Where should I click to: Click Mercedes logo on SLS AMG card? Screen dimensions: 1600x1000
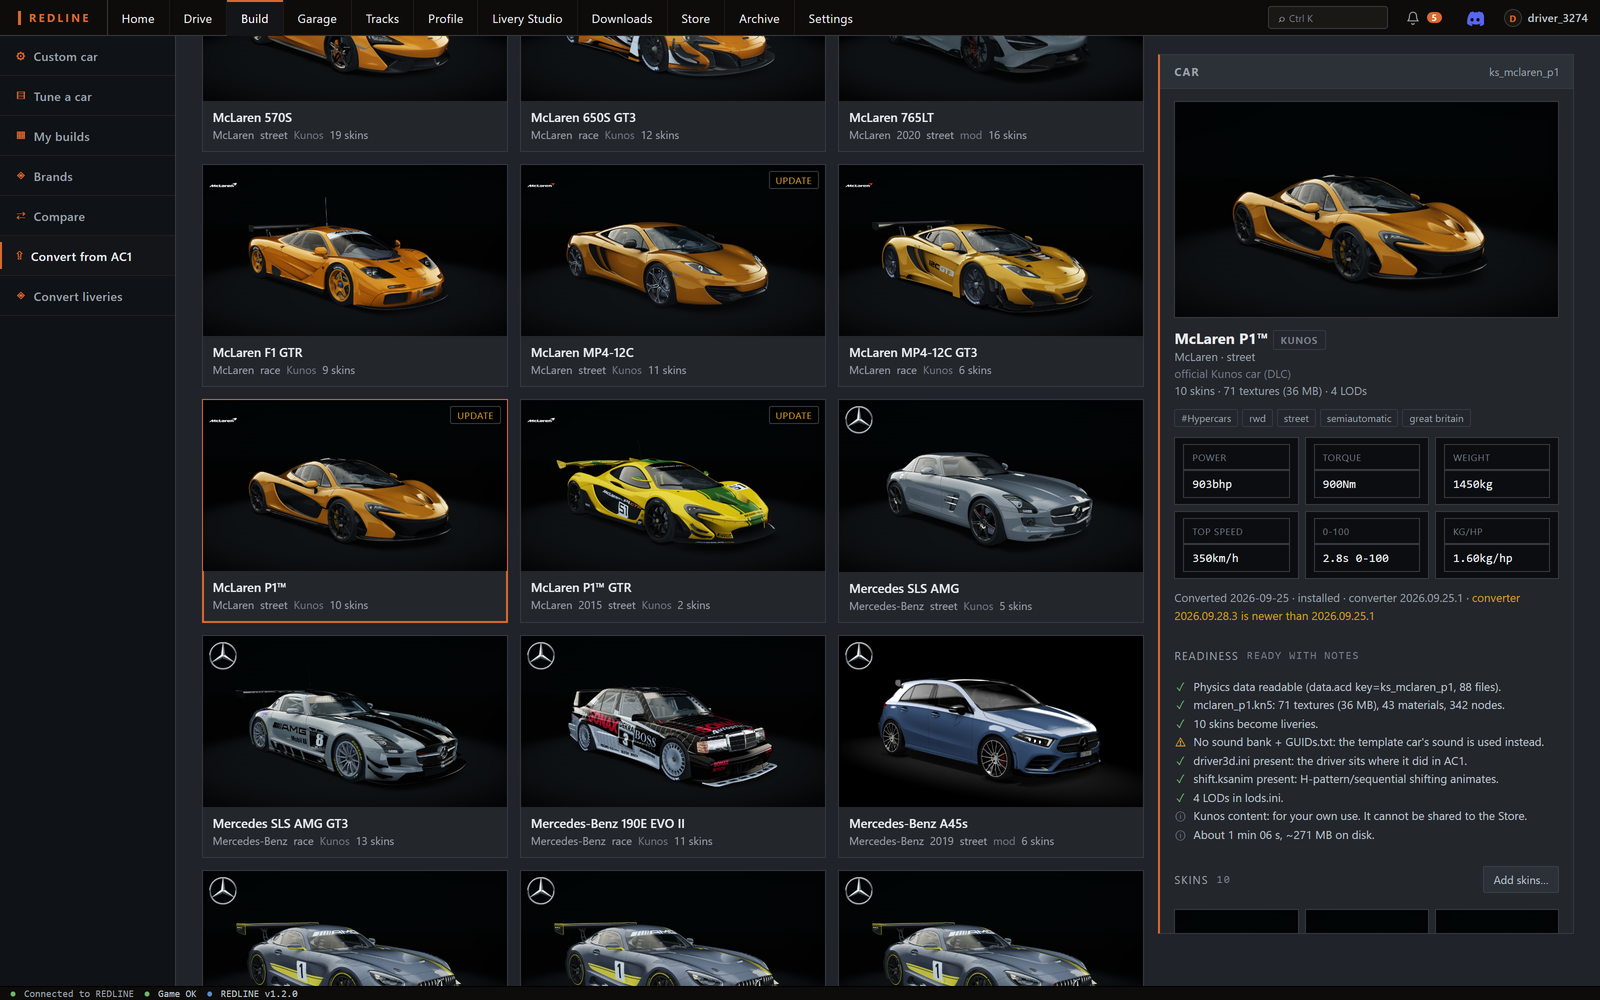tap(859, 420)
